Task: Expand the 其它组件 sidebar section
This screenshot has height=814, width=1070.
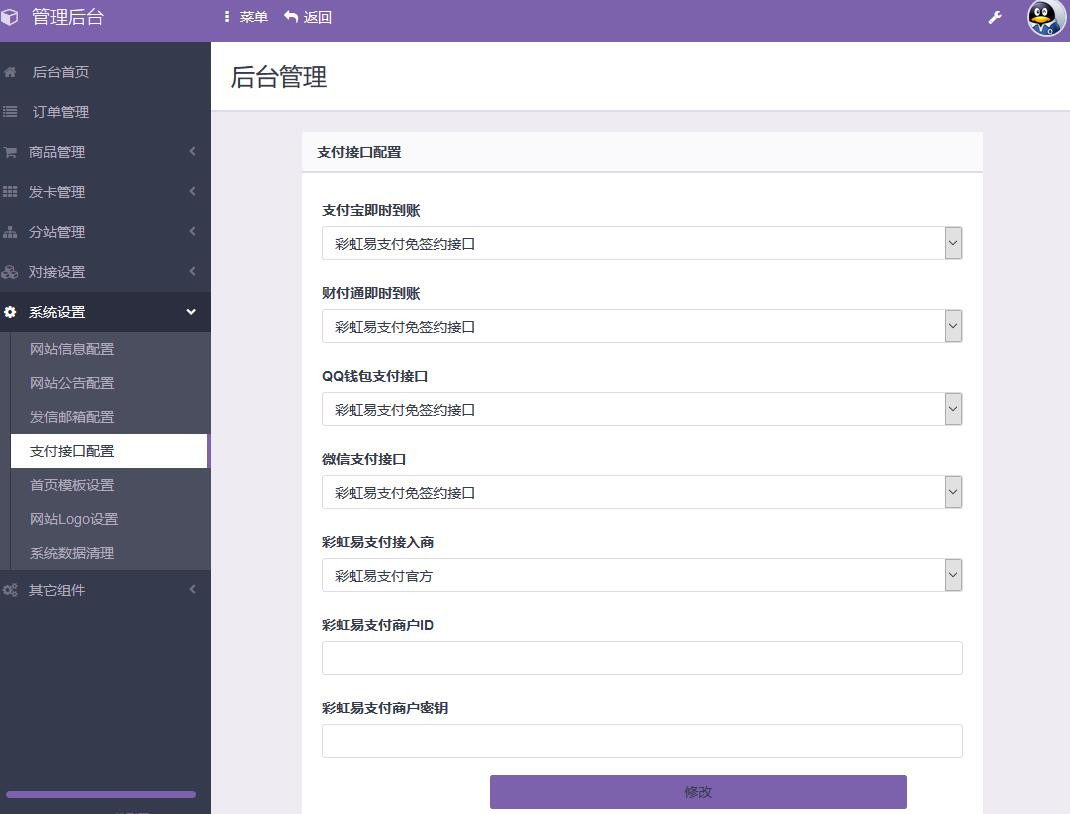Action: click(105, 590)
